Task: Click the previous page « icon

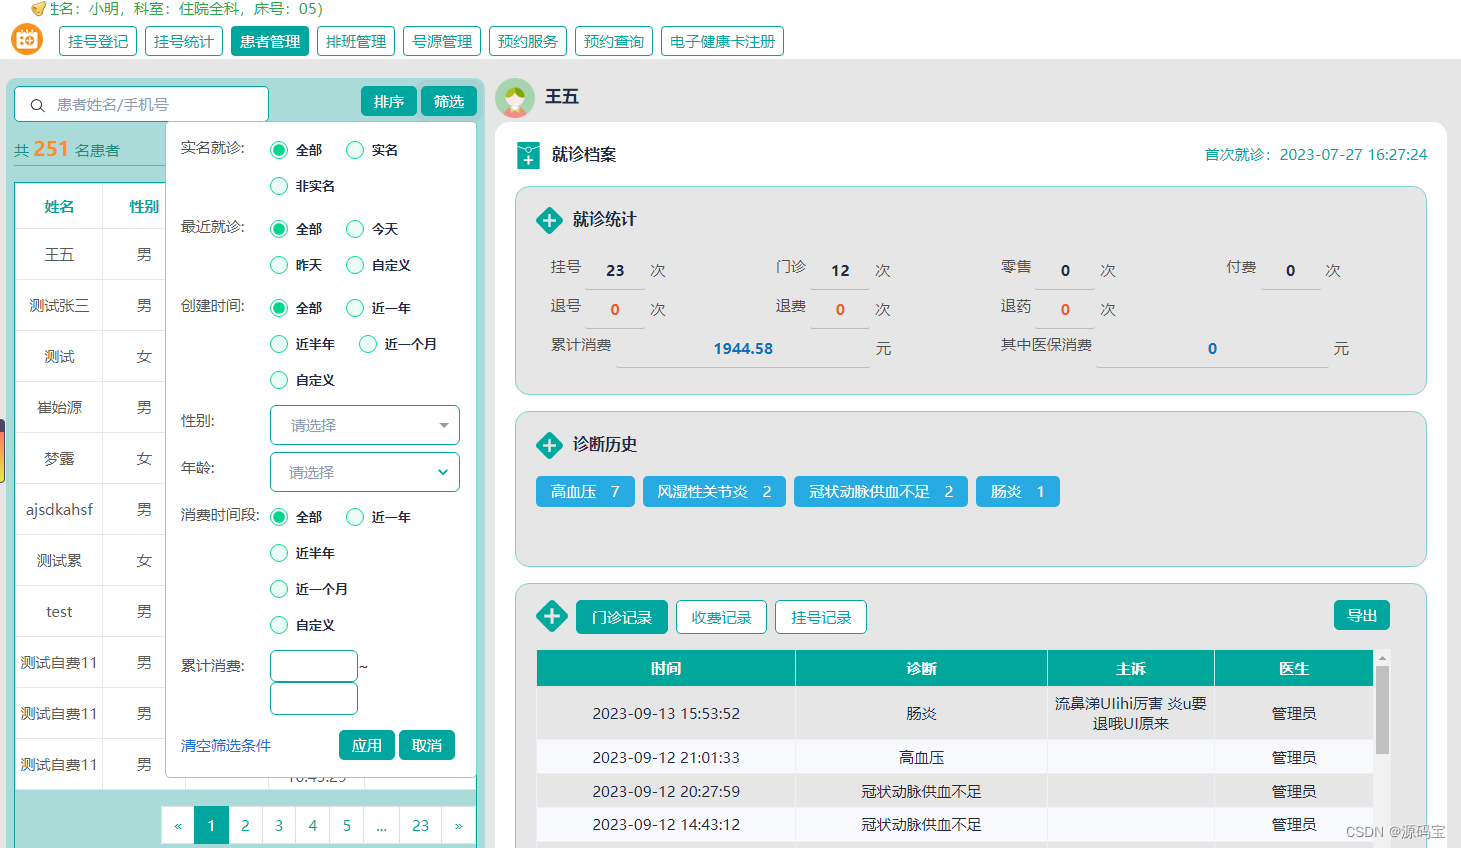Action: pyautogui.click(x=177, y=825)
